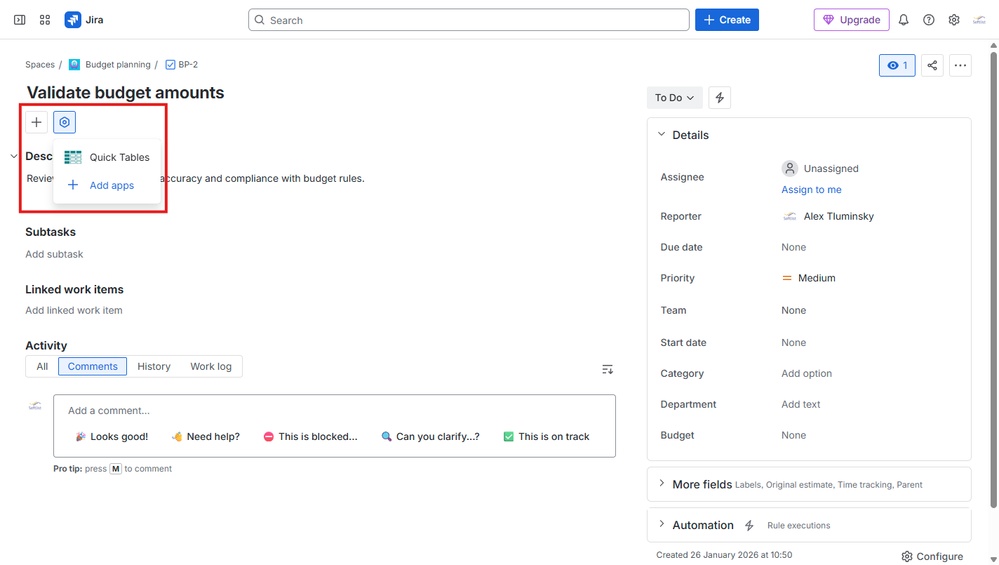The image size is (999, 565).
Task: Share this work item
Action: pos(932,65)
